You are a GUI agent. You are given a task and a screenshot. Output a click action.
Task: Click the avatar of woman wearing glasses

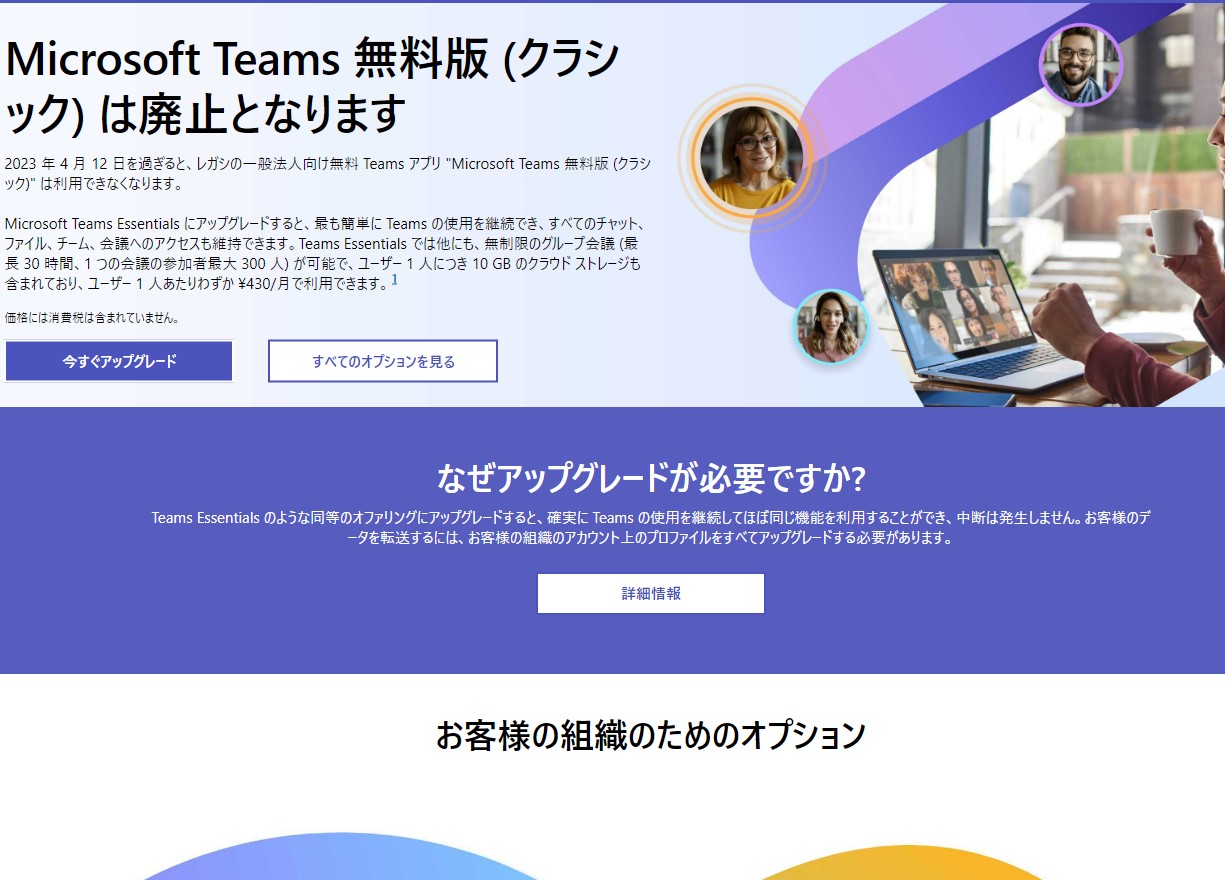pyautogui.click(x=751, y=159)
